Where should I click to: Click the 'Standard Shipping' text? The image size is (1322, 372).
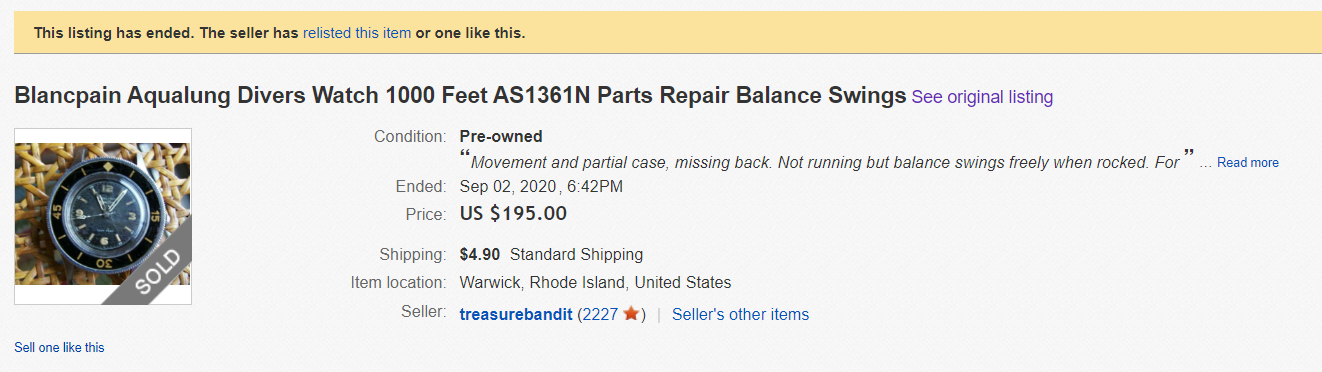(576, 254)
